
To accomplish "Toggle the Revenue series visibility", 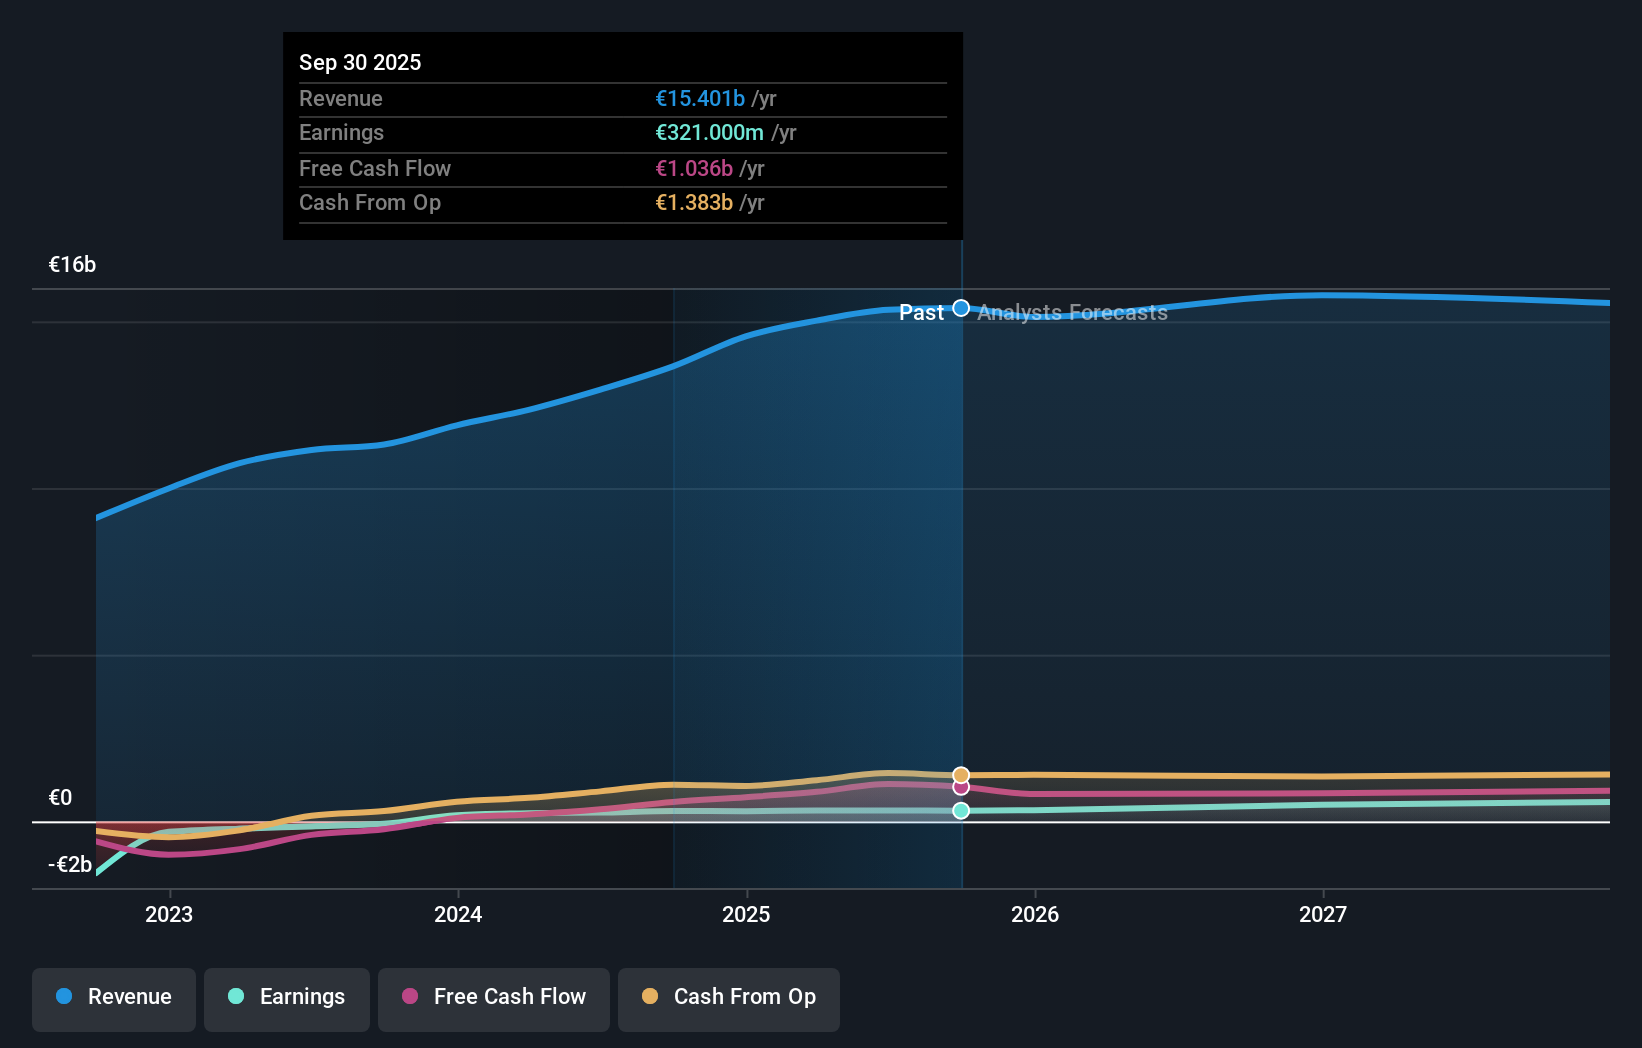I will point(113,998).
